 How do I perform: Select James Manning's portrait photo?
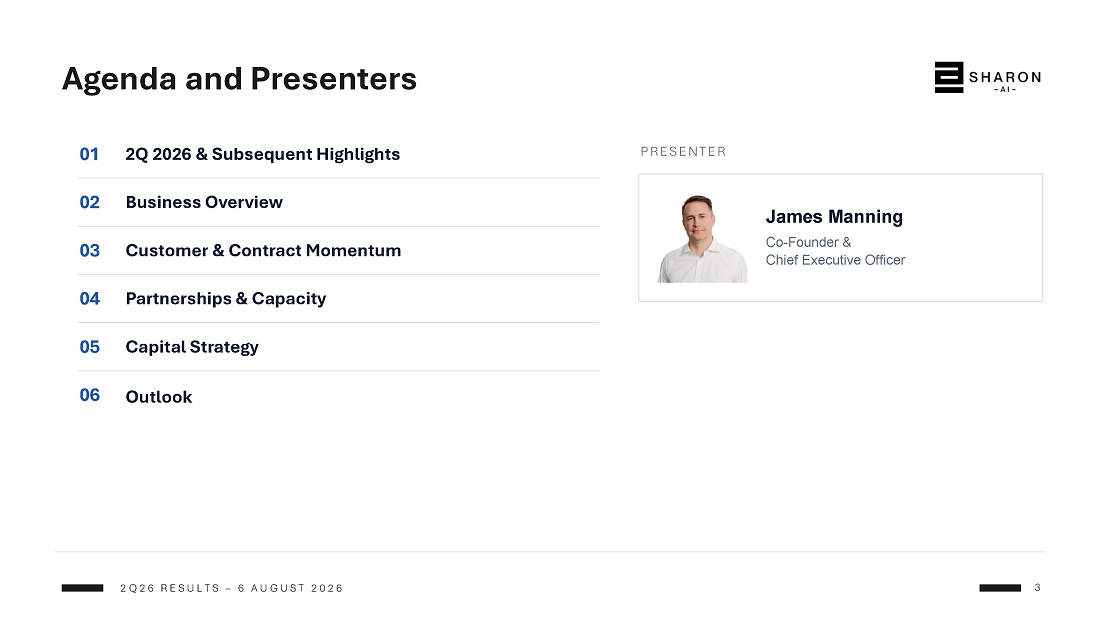point(702,239)
